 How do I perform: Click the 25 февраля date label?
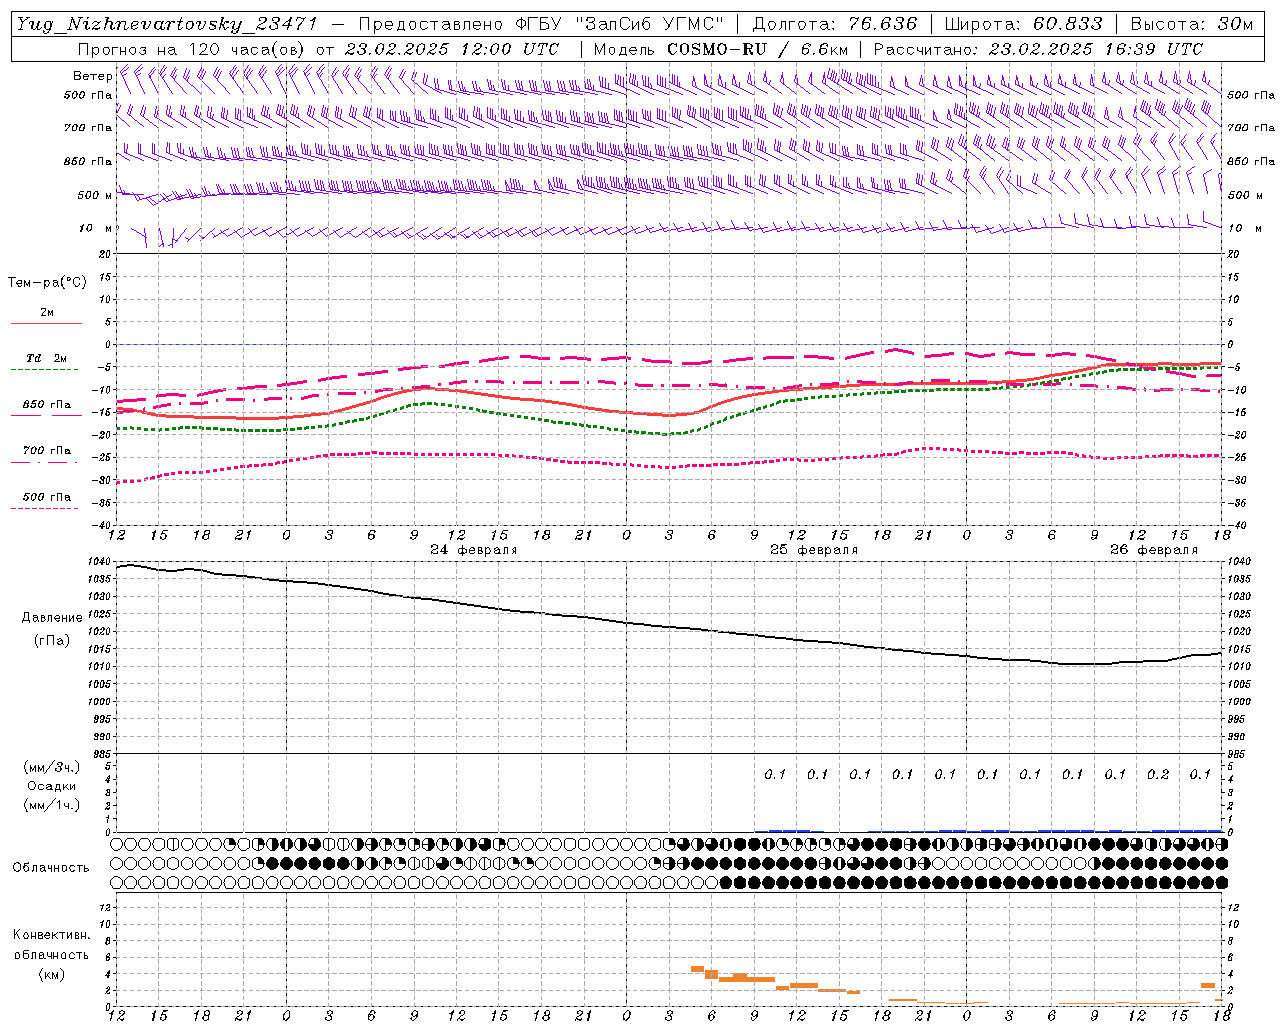[814, 550]
